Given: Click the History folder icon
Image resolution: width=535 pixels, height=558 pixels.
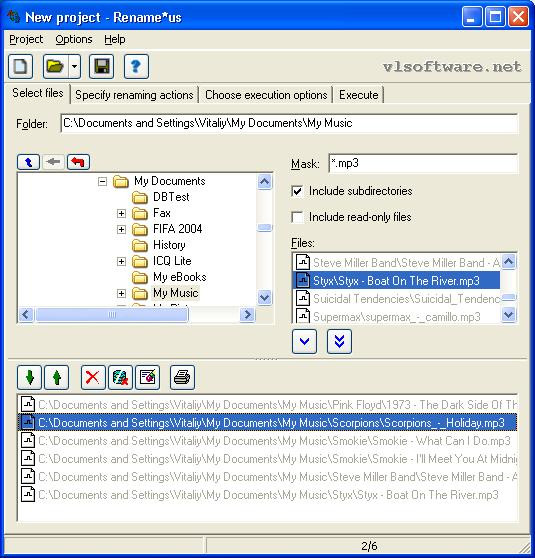Looking at the screenshot, I should coord(140,245).
